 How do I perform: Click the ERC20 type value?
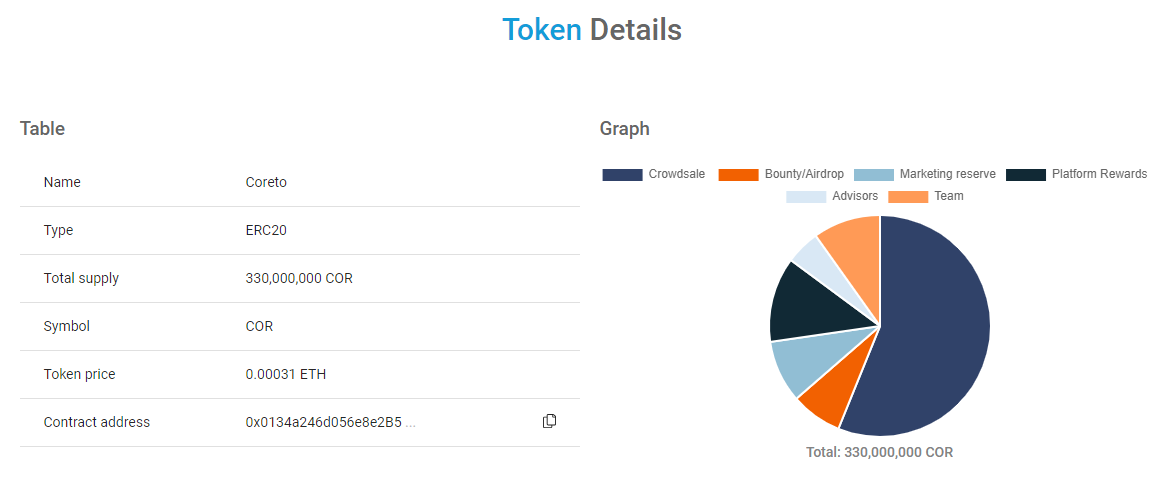click(x=266, y=230)
